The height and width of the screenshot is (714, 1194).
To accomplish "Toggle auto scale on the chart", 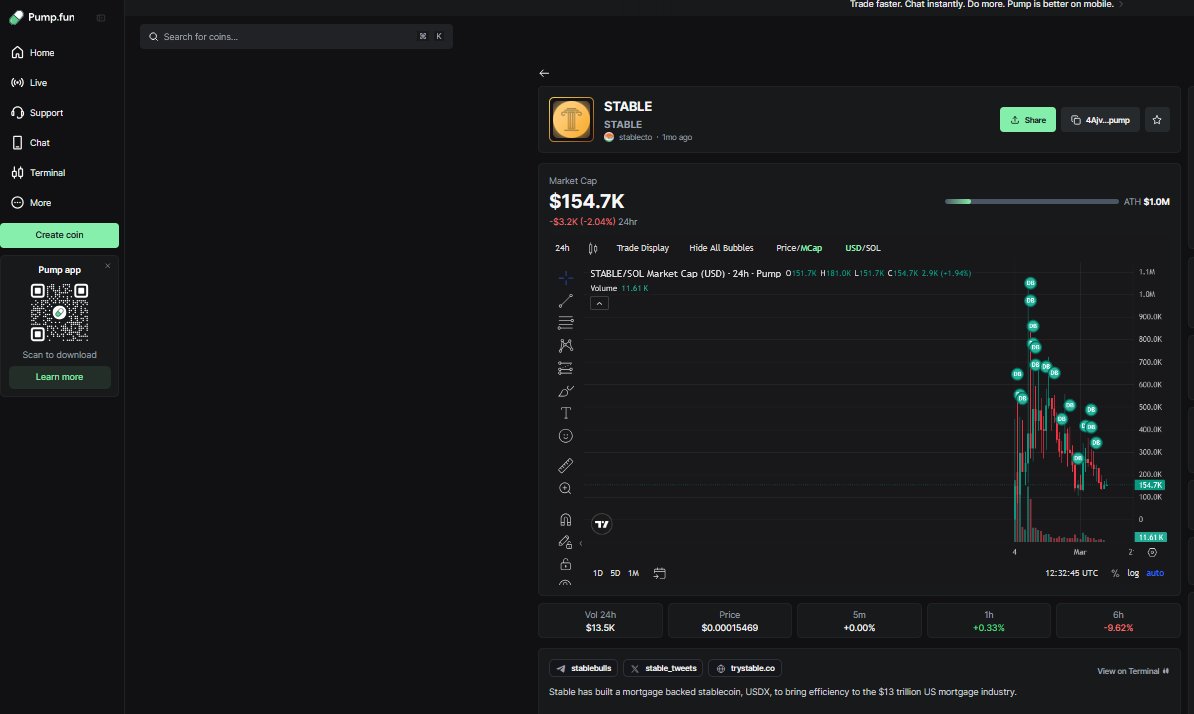I will (x=1154, y=573).
